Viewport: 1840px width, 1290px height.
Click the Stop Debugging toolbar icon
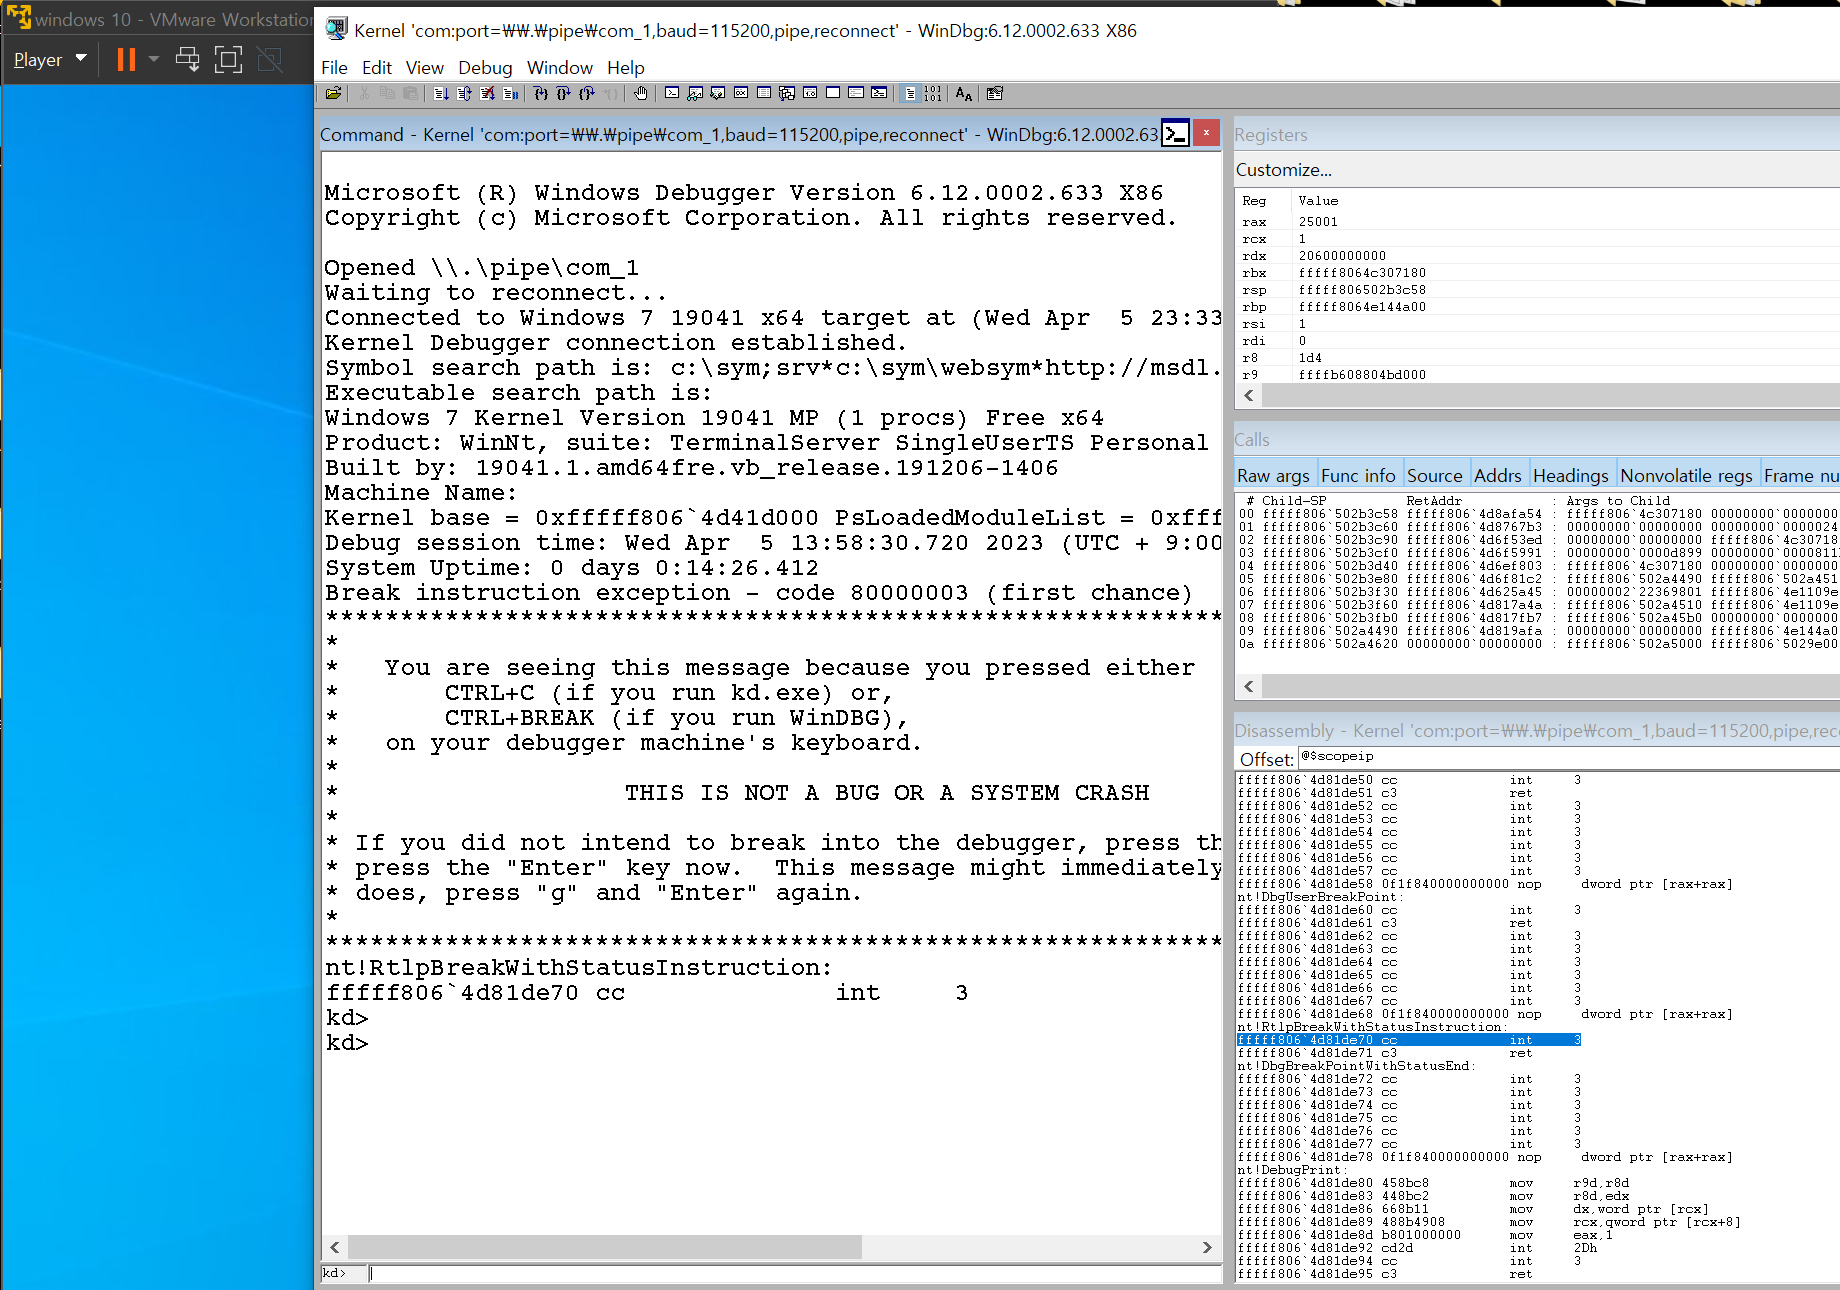point(487,93)
